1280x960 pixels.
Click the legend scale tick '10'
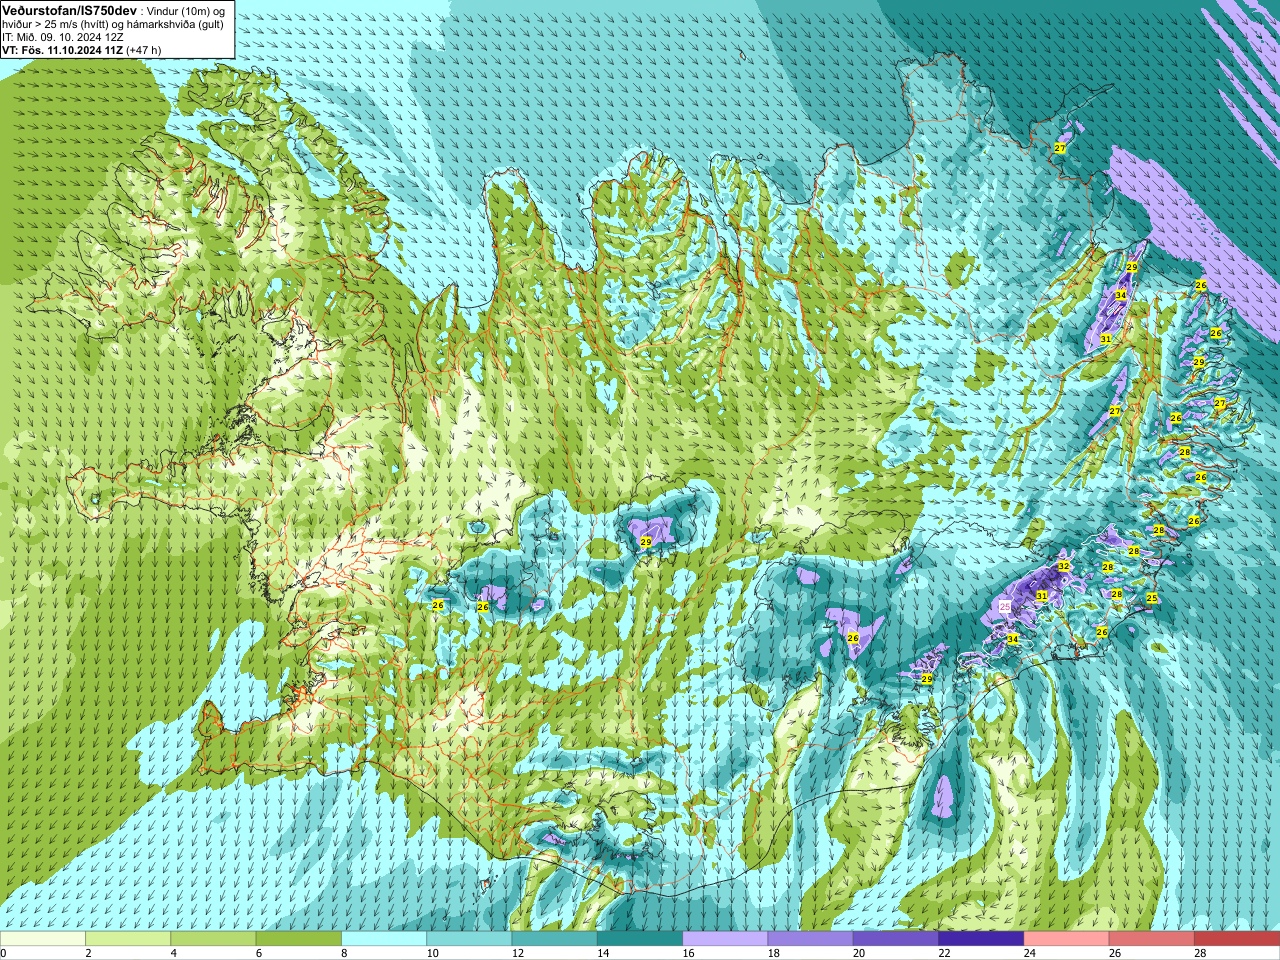point(432,953)
